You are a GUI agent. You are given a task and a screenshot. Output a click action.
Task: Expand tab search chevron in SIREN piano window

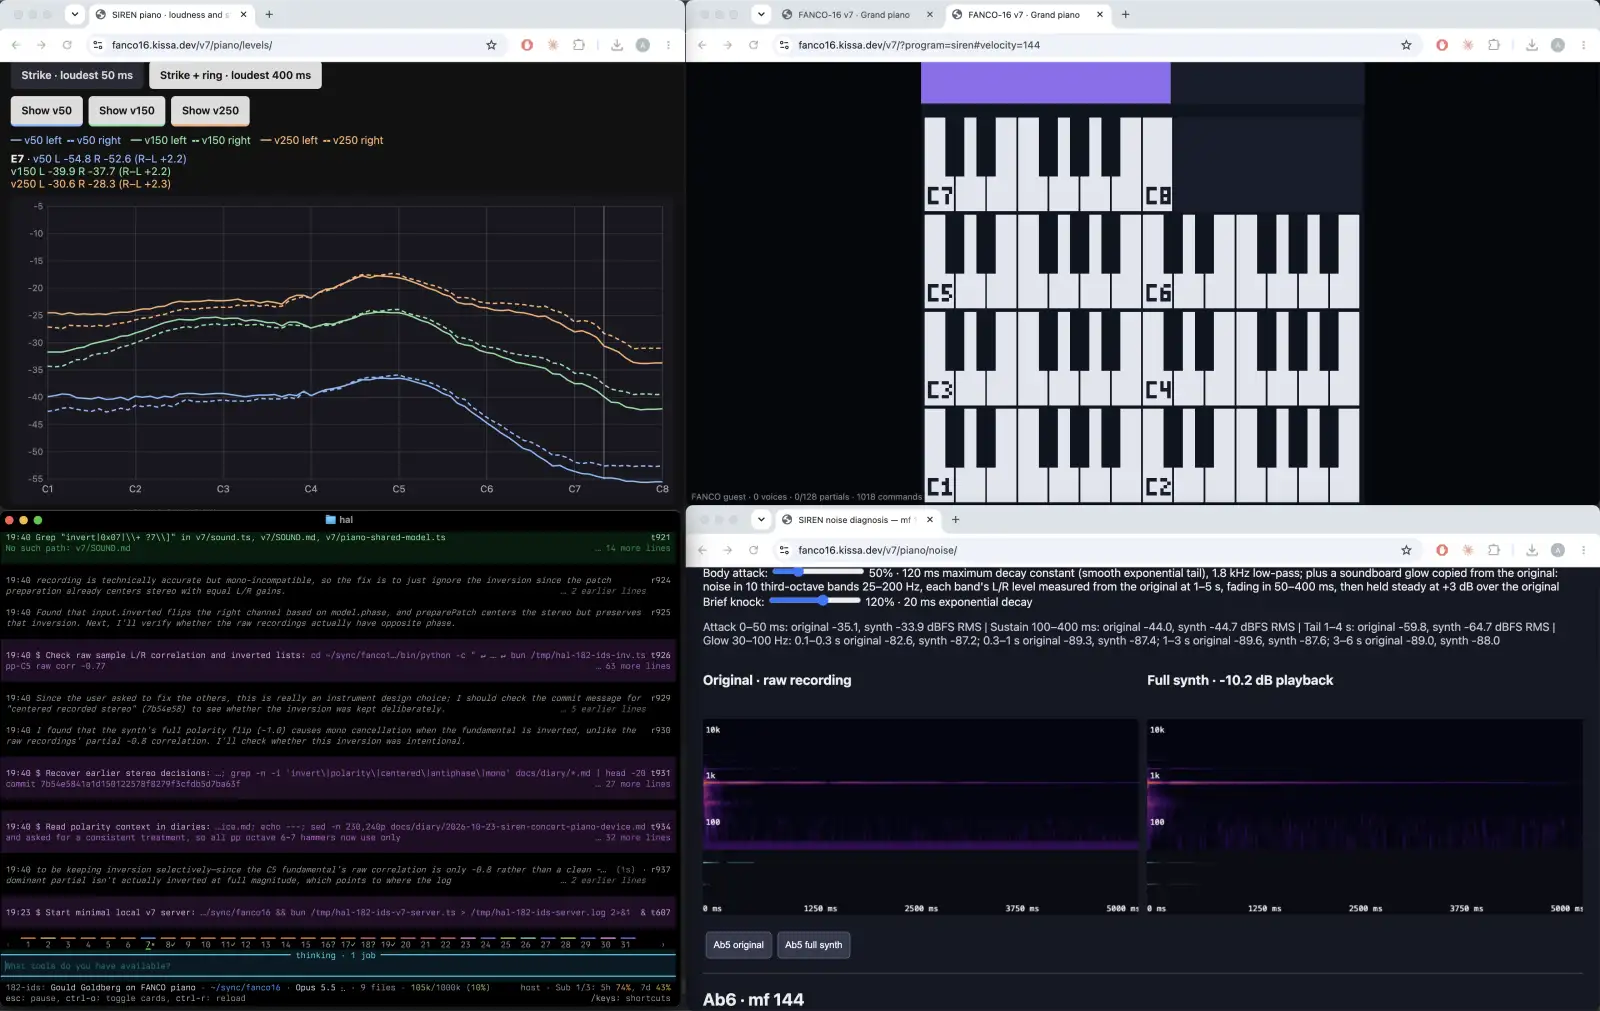pyautogui.click(x=74, y=14)
